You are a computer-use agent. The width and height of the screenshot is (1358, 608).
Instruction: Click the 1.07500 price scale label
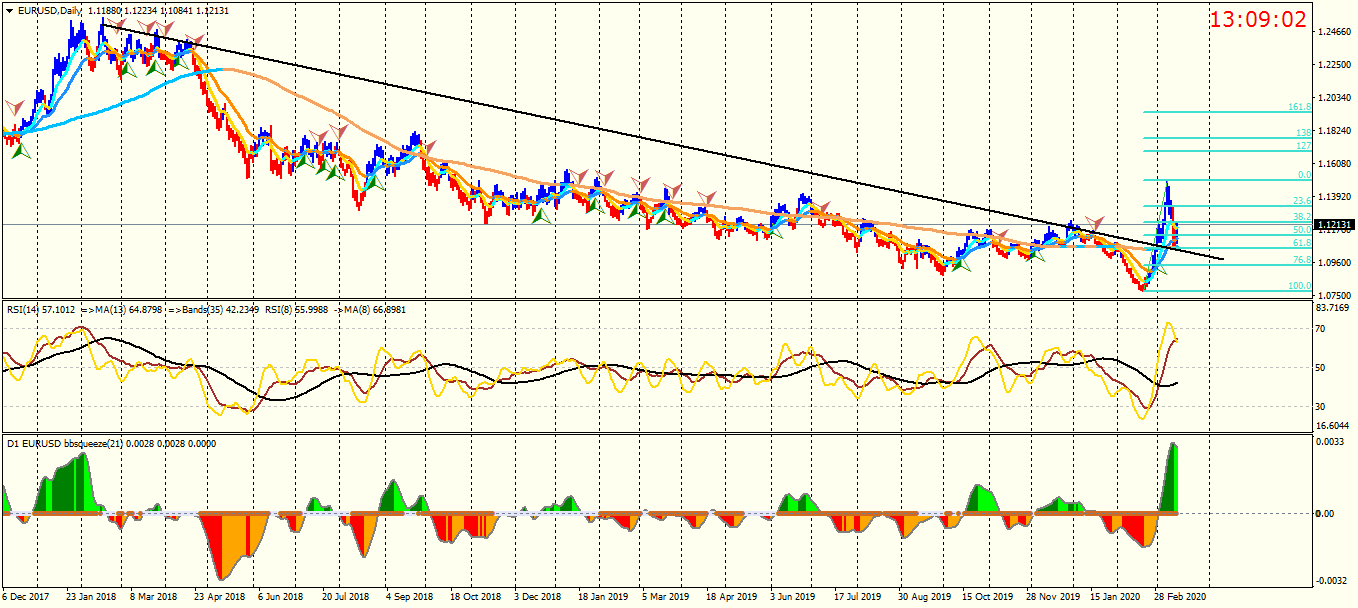[x=1334, y=296]
